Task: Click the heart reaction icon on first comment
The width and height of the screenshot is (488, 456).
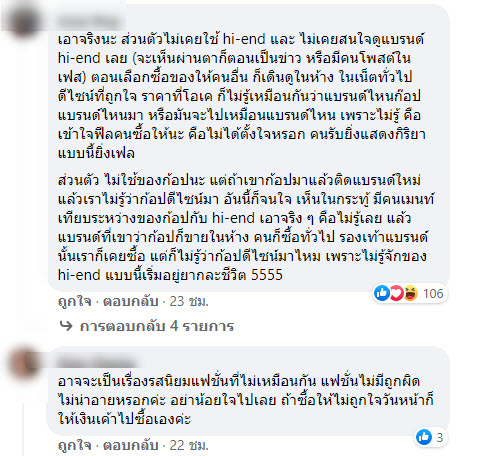Action: pos(396,293)
